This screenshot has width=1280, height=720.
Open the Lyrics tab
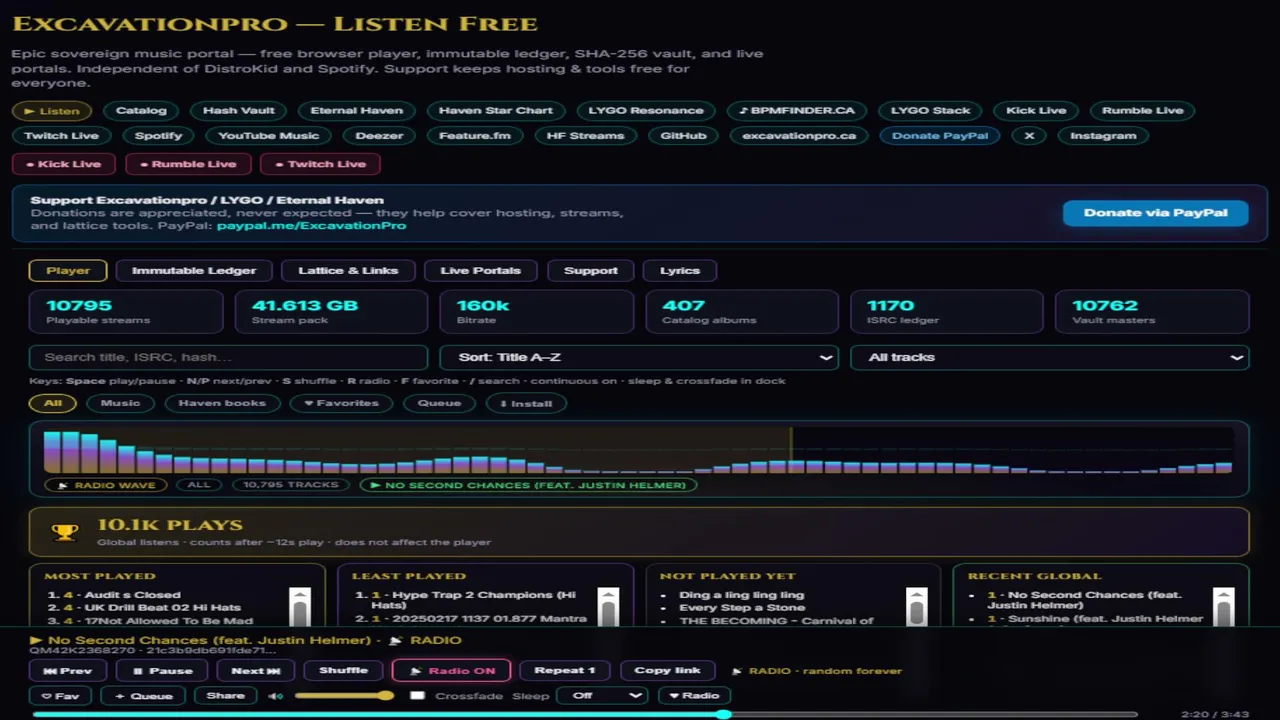[680, 271]
